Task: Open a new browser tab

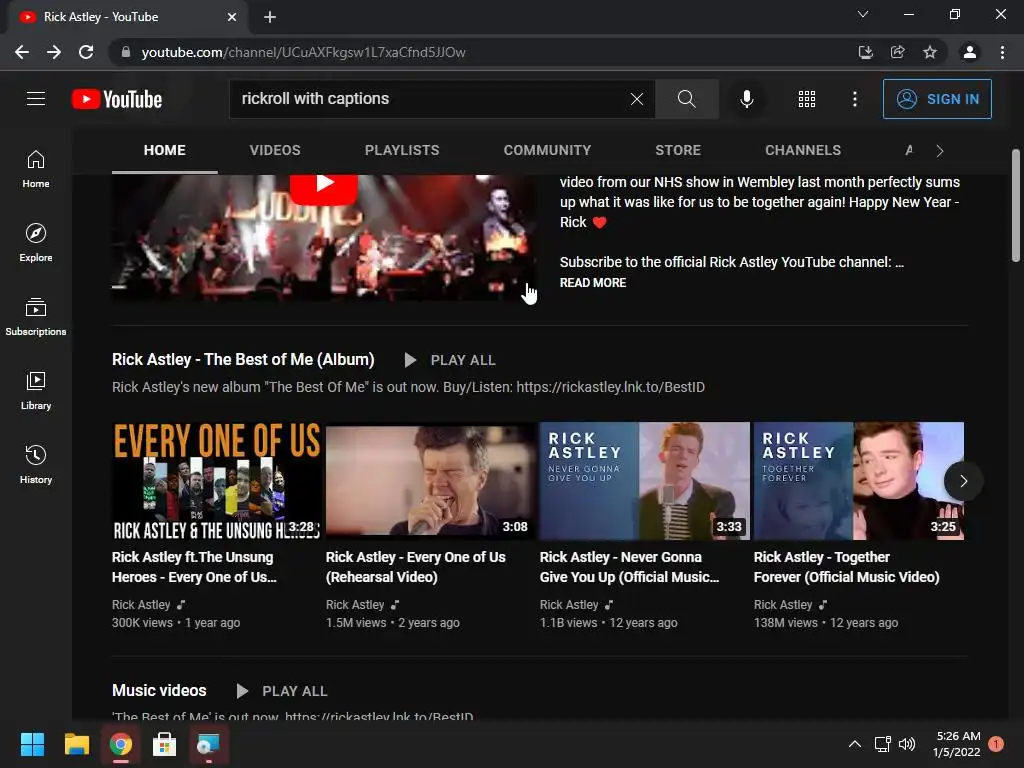Action: point(270,17)
